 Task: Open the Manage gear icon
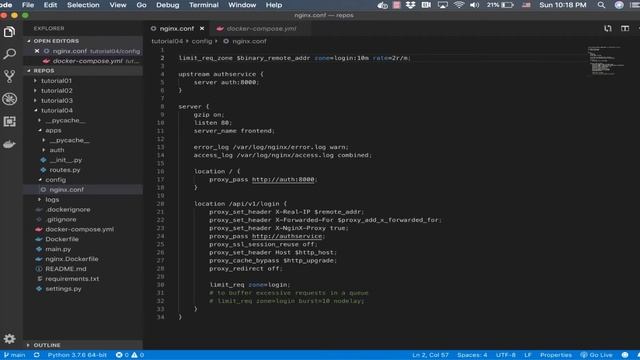[x=9, y=338]
